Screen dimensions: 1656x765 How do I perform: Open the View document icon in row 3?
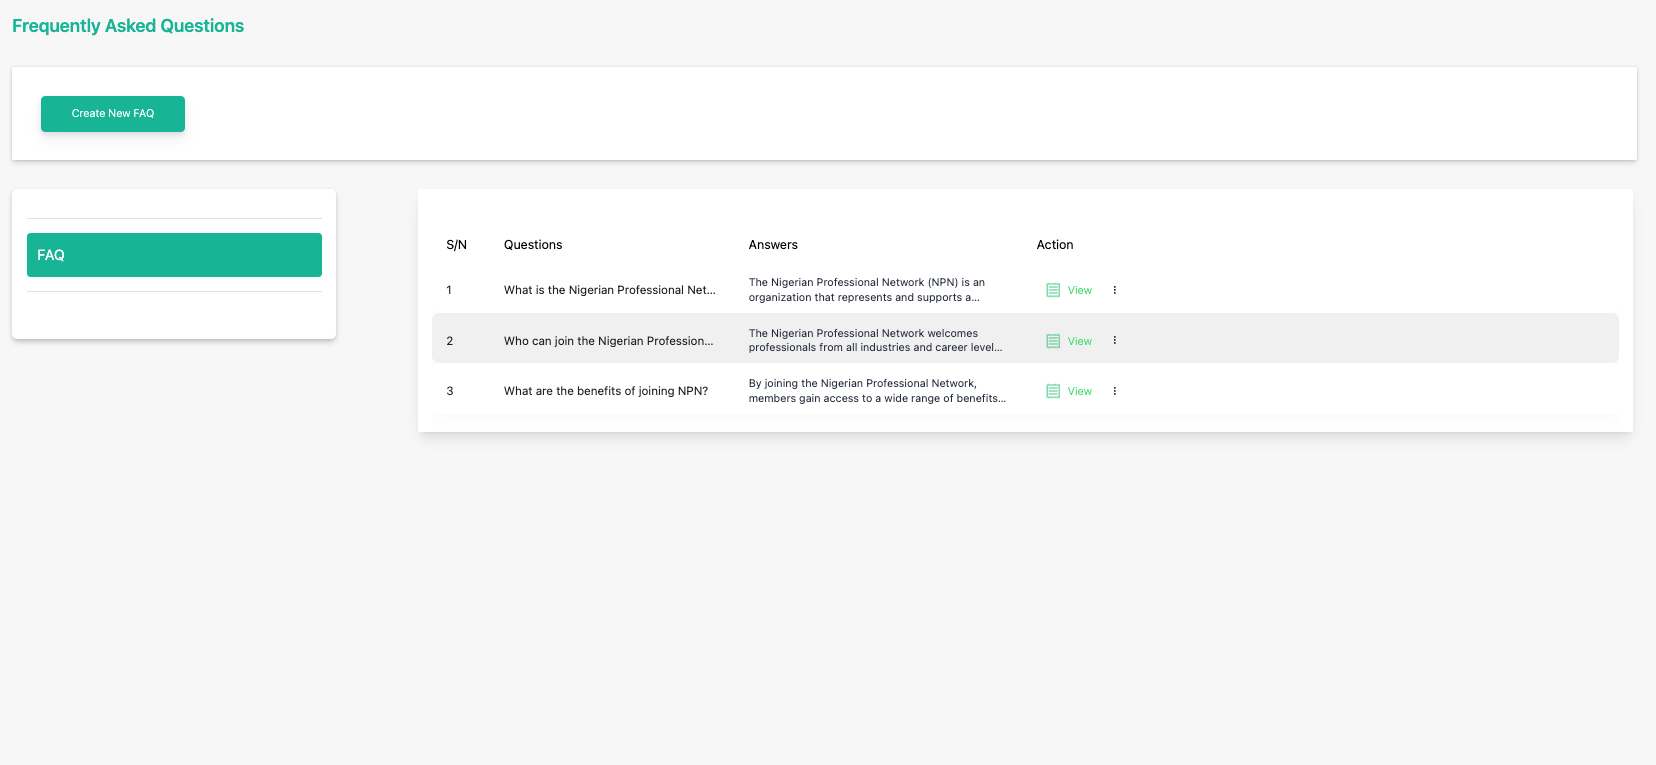pyautogui.click(x=1053, y=391)
